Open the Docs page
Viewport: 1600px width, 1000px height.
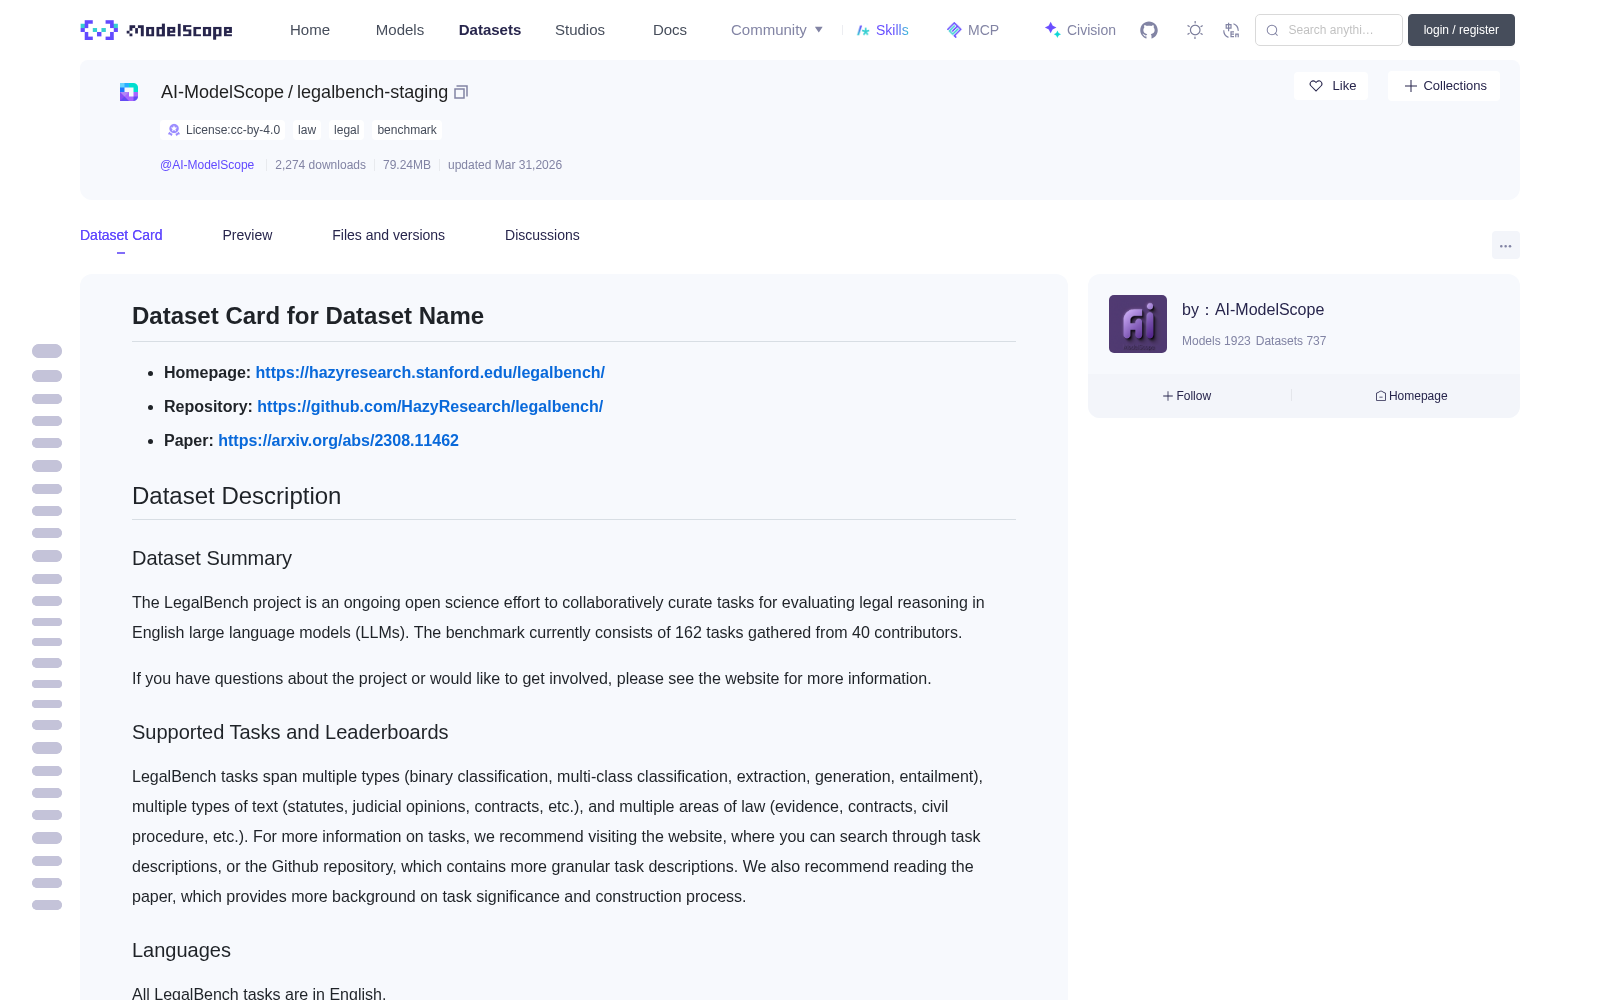click(670, 30)
